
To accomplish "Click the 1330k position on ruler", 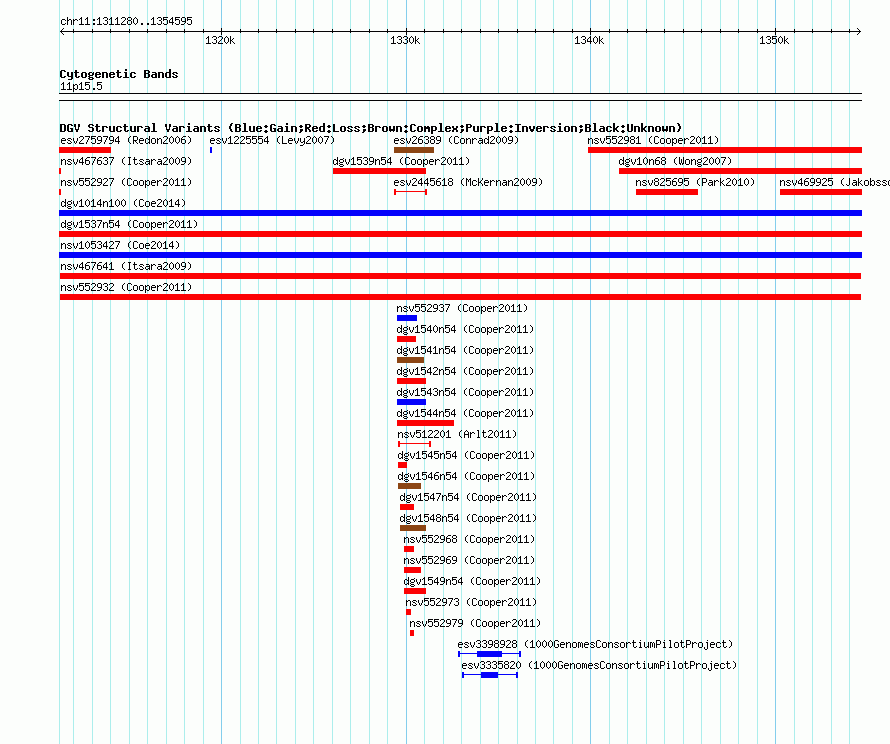I will (405, 40).
